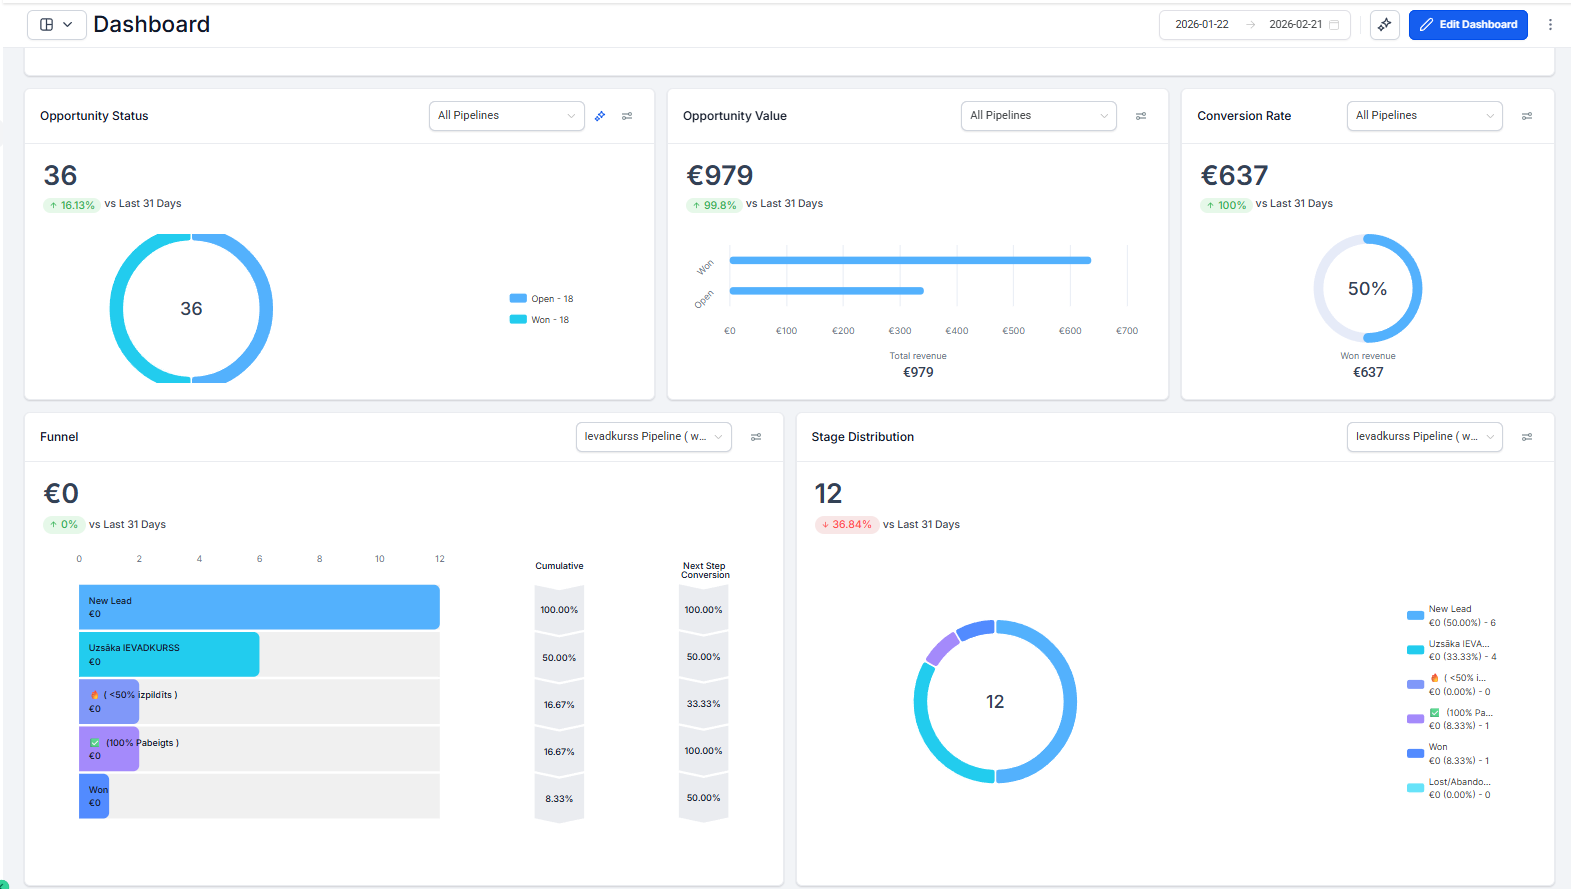Click the 33.33% next step conversion value
1571x889 pixels.
[x=703, y=704]
